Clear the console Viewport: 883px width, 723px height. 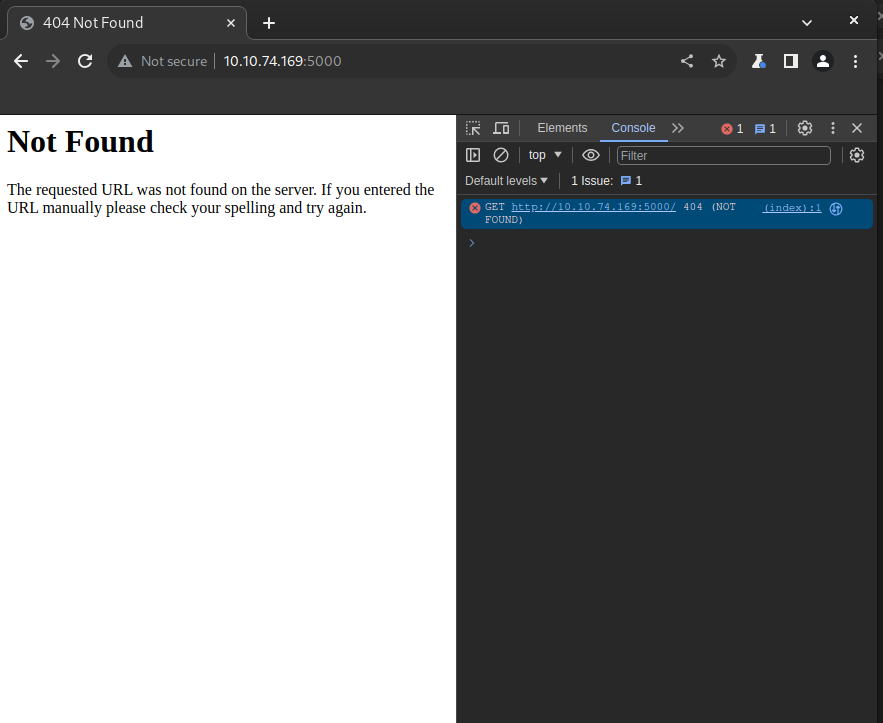click(501, 155)
